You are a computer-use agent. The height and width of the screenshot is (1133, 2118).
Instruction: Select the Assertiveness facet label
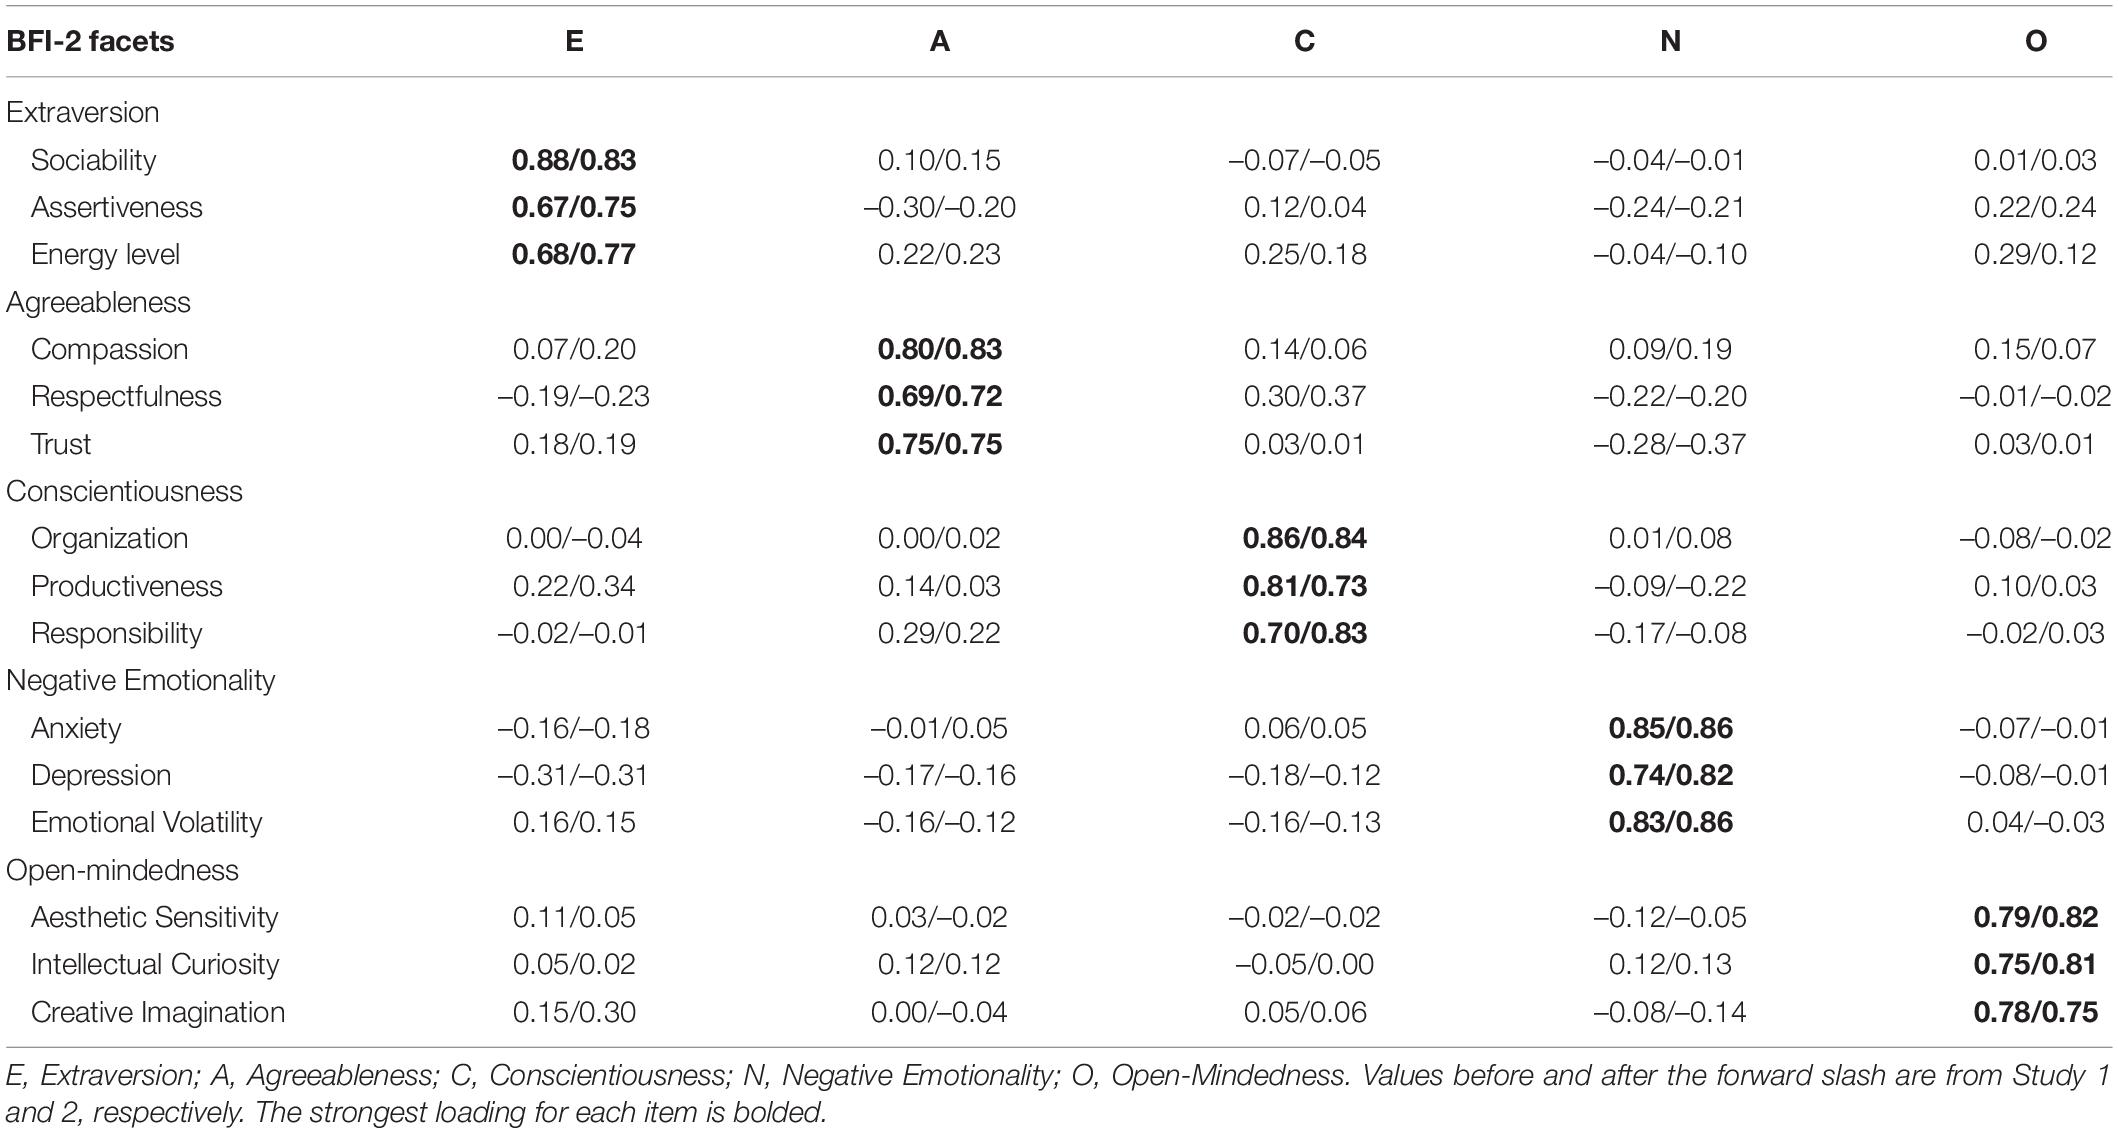116,207
